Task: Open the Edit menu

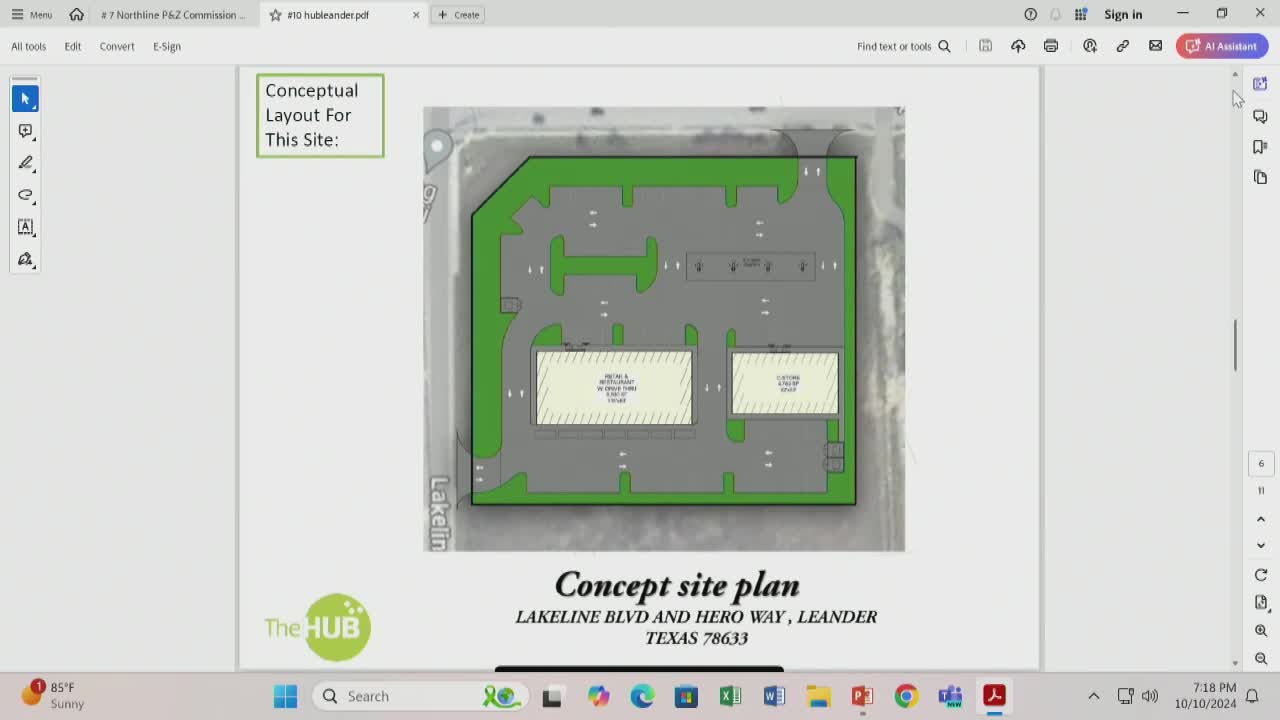Action: [x=73, y=46]
